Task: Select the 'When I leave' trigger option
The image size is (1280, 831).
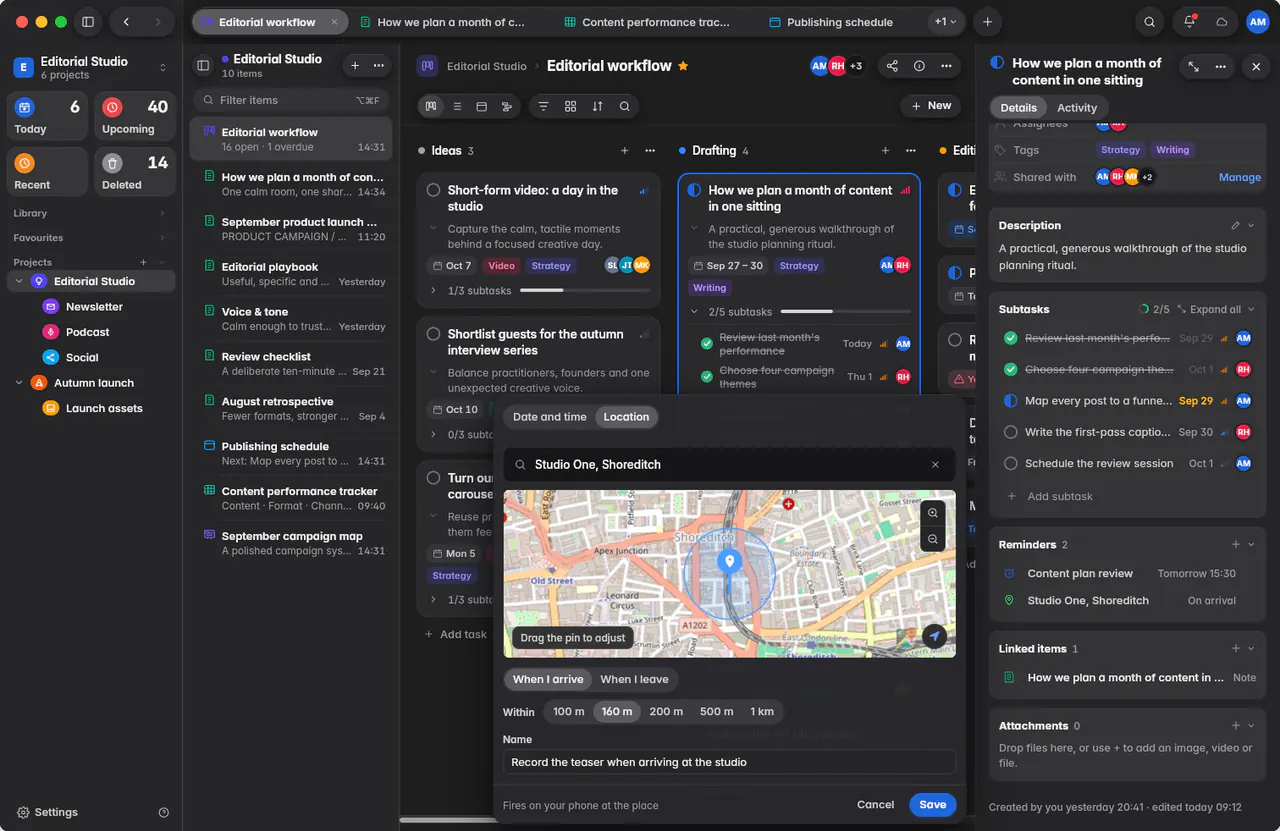Action: [634, 679]
